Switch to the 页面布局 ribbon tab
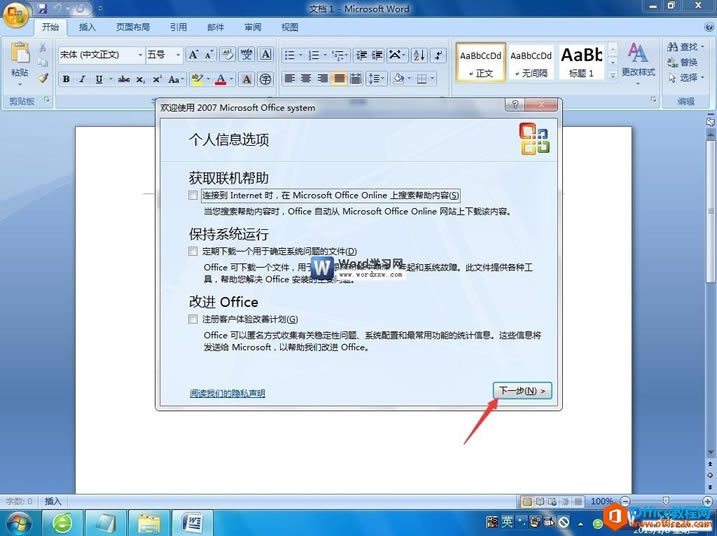The image size is (717, 536). (x=133, y=27)
